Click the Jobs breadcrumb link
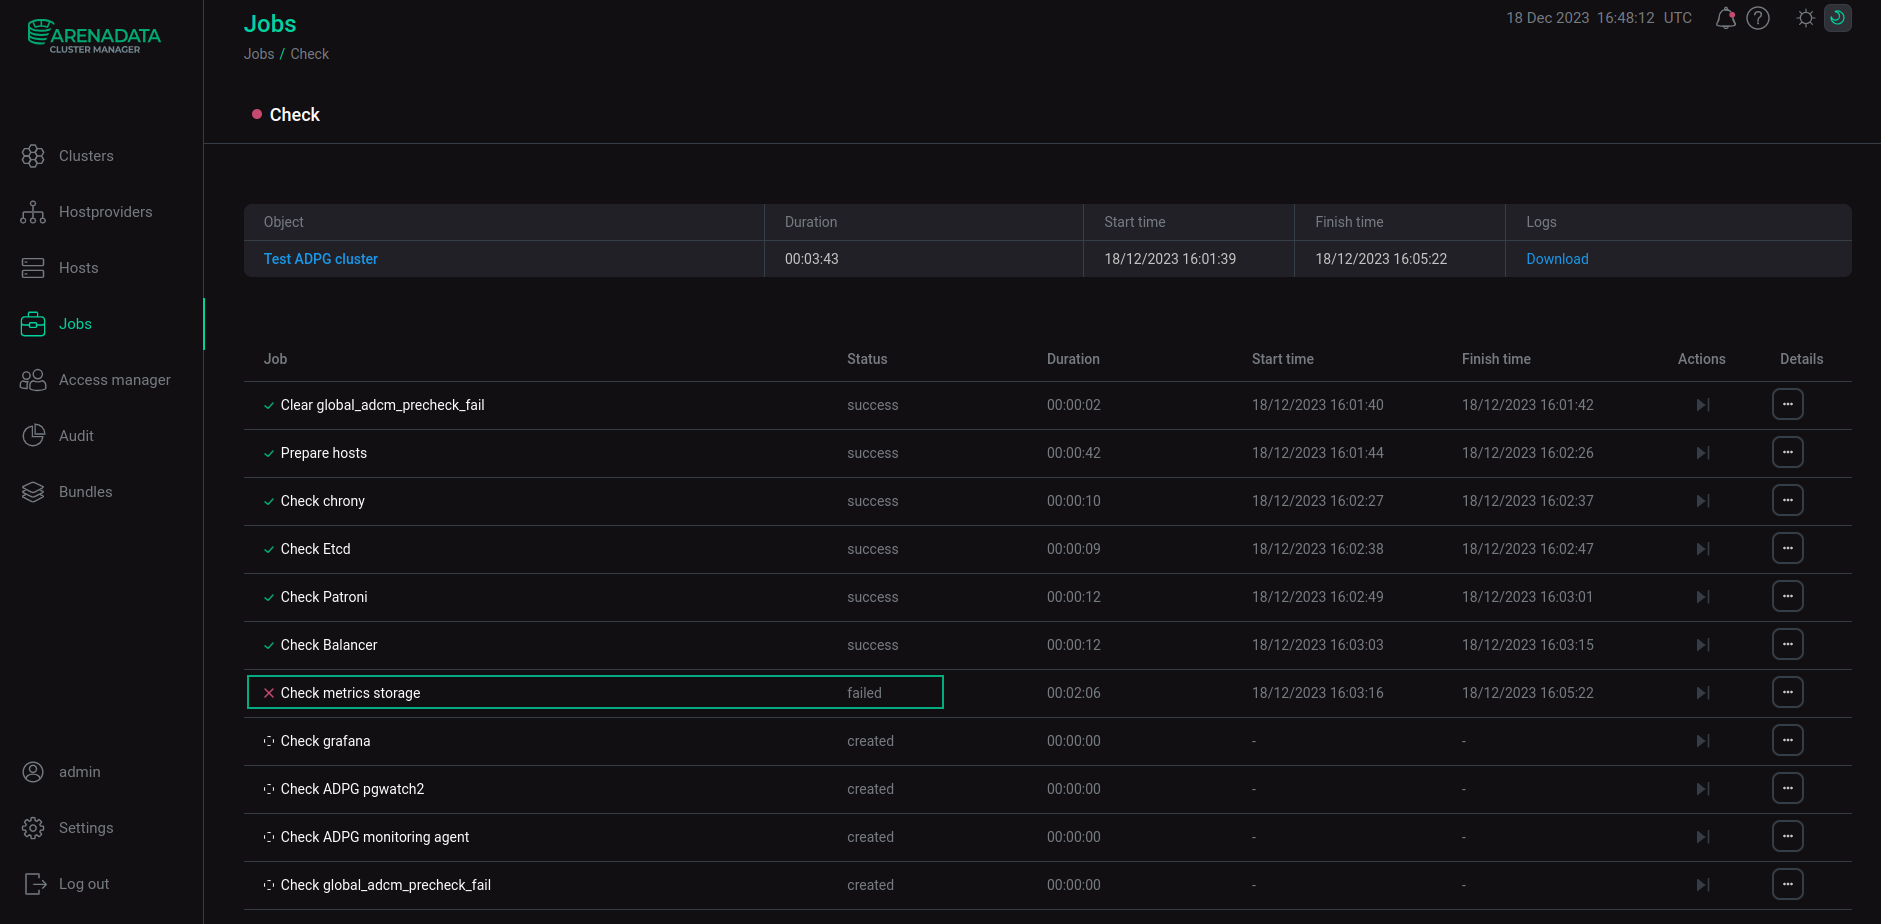This screenshot has width=1881, height=924. (259, 54)
